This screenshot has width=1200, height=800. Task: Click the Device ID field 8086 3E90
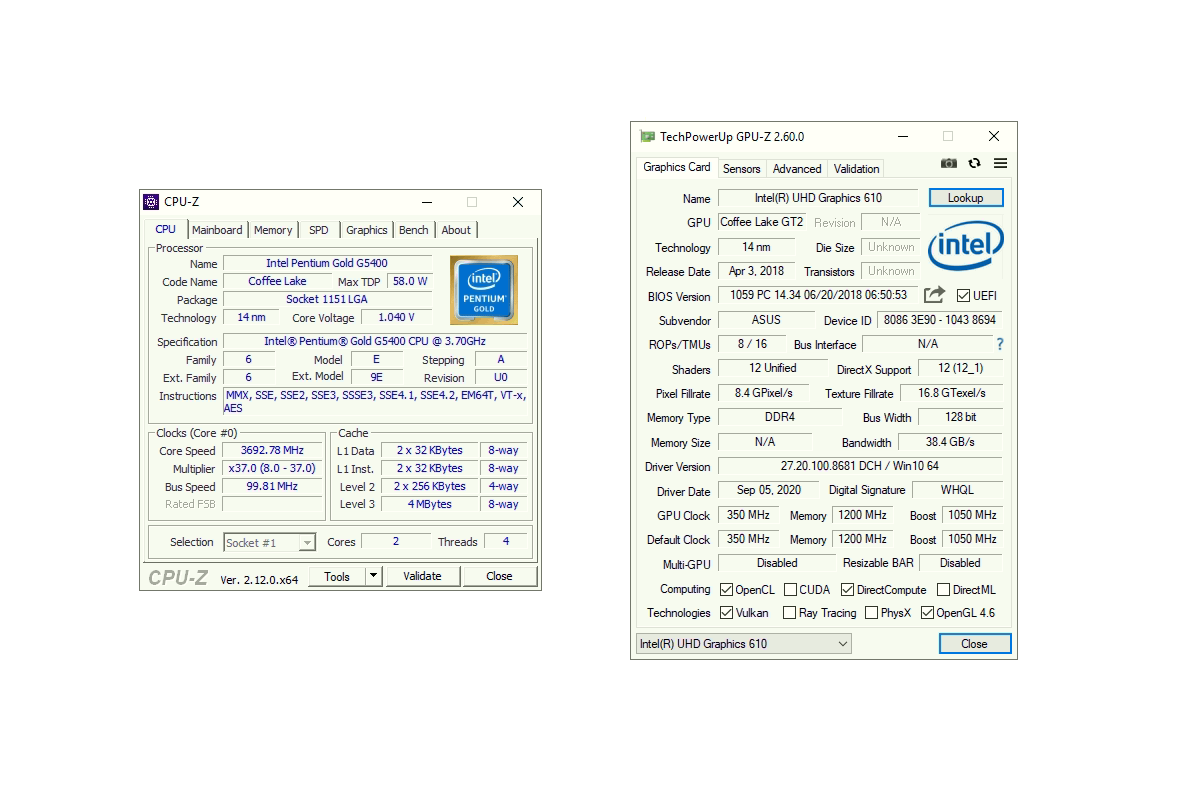(940, 320)
